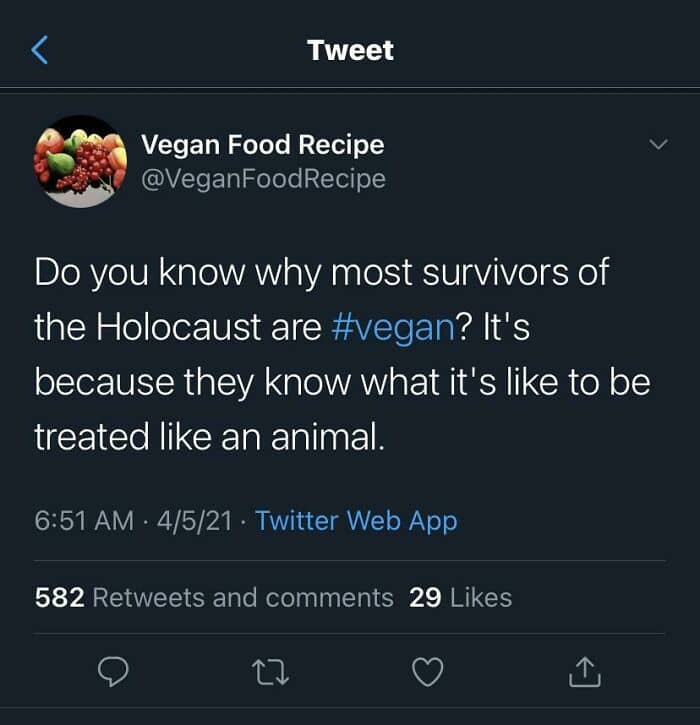Screen dimensions: 700x725
Task: Tap the line "because they know what it's like"
Action: (x=341, y=382)
